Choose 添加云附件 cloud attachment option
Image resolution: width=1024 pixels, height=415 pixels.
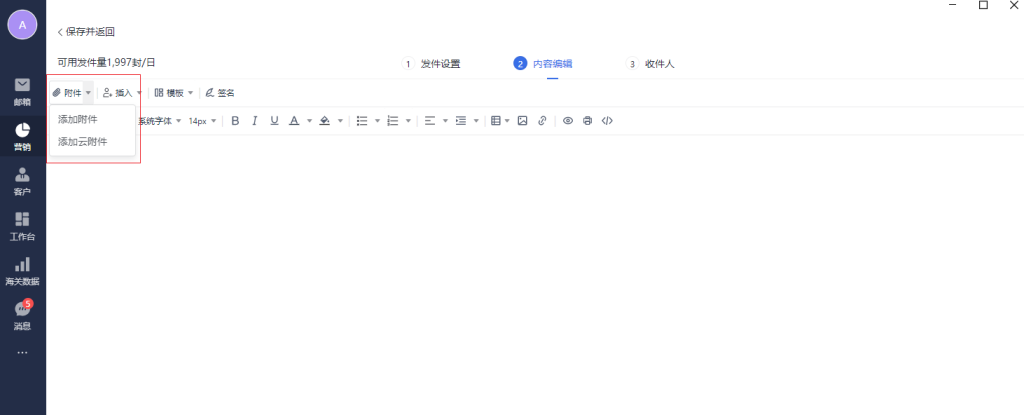click(82, 142)
